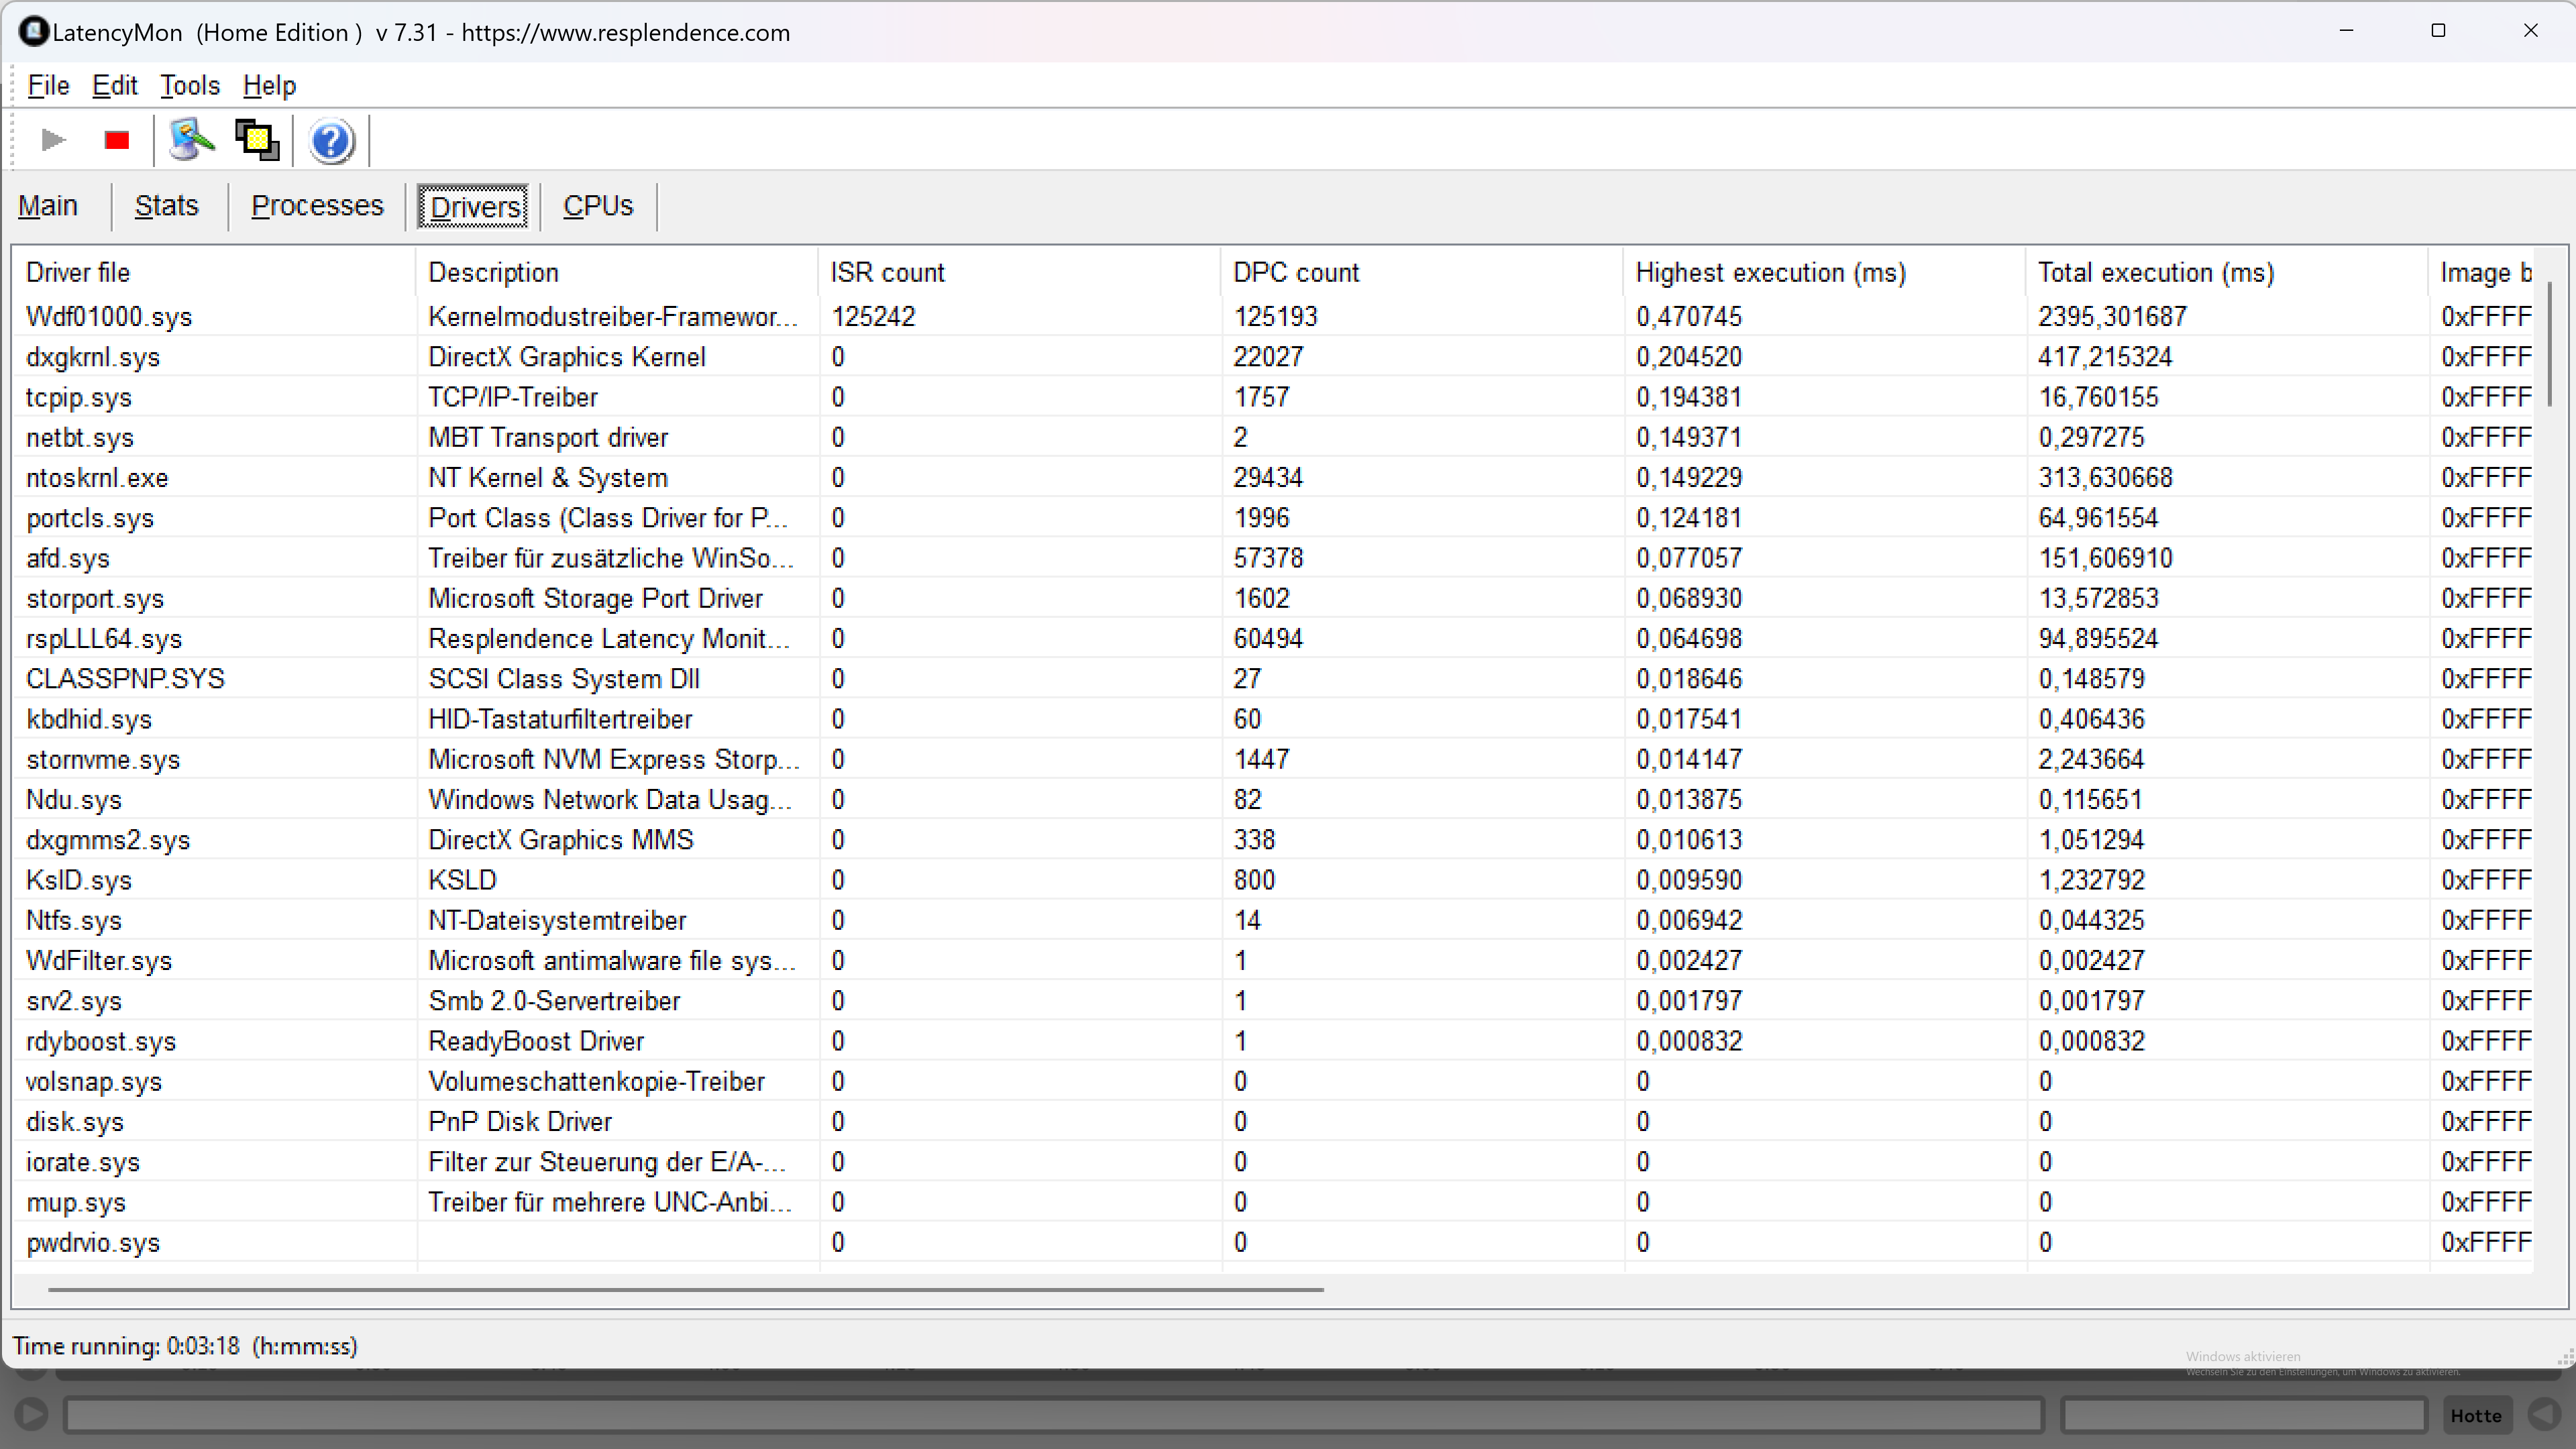Screen dimensions: 2576x1449
Task: Open the options wrench toolbar icon
Action: [x=191, y=140]
